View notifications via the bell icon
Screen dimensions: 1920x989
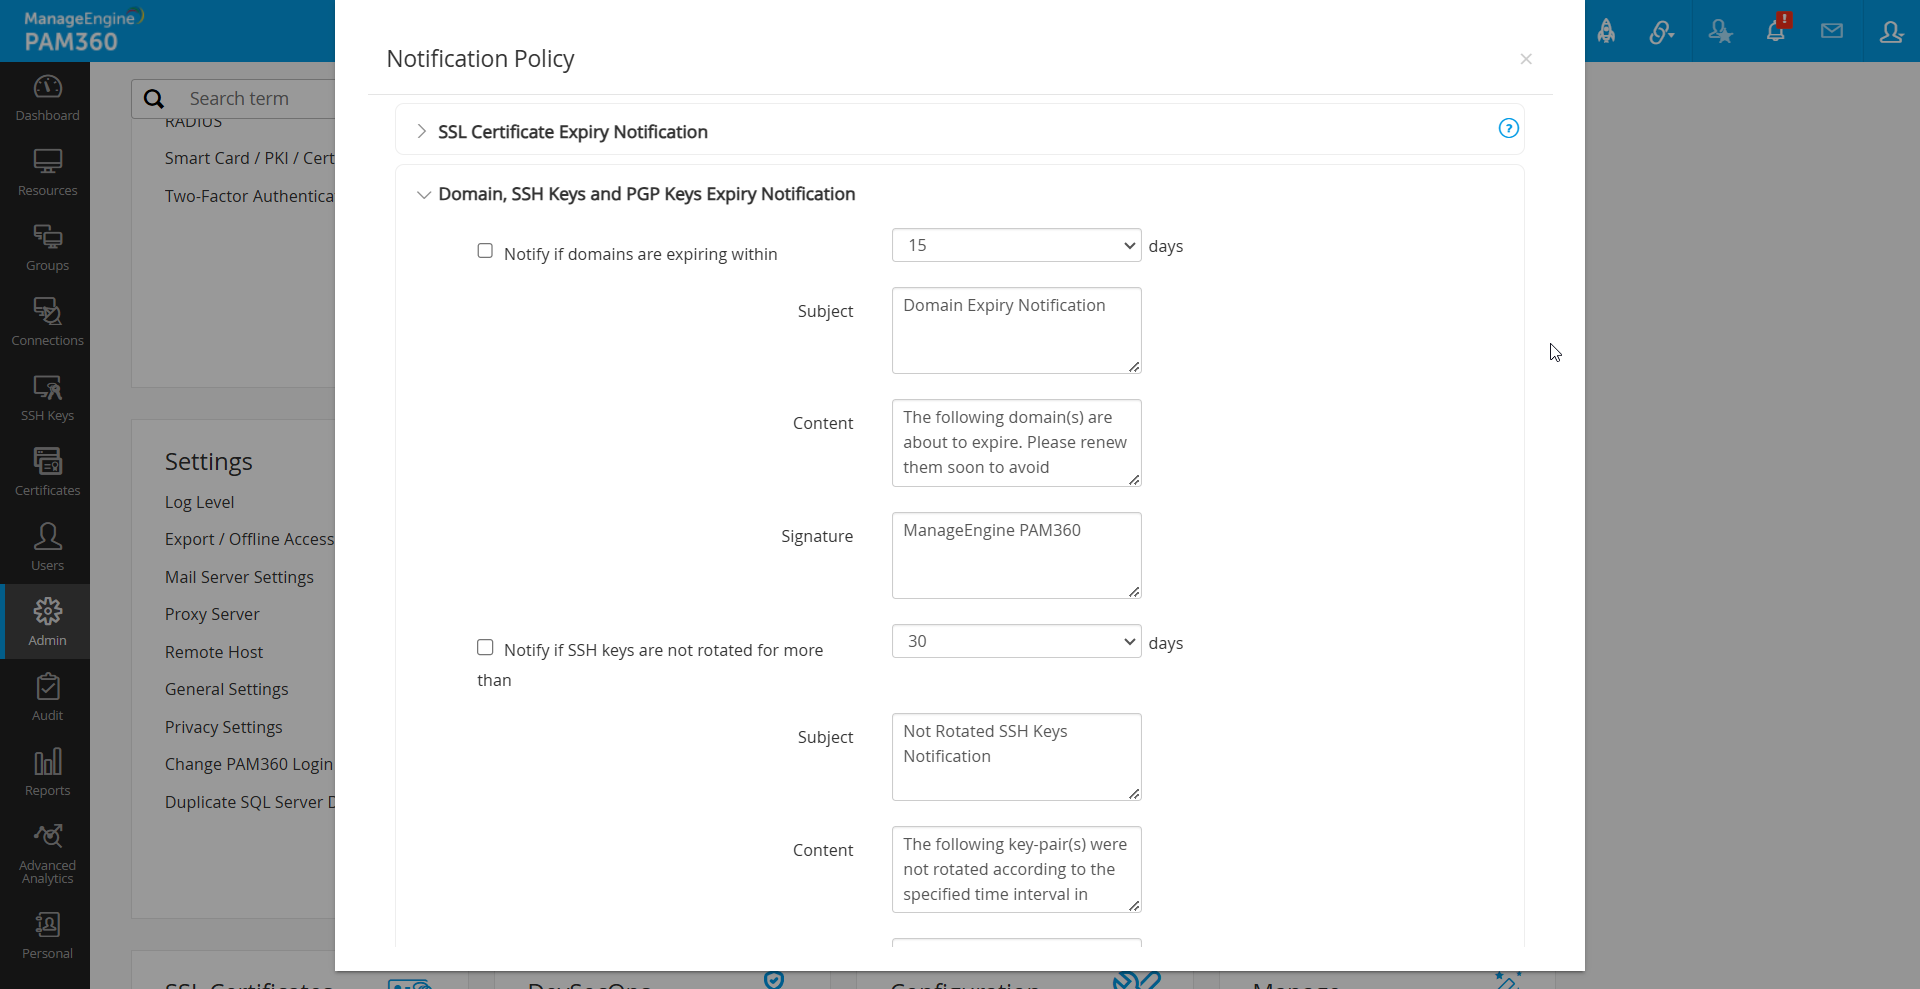(x=1777, y=30)
